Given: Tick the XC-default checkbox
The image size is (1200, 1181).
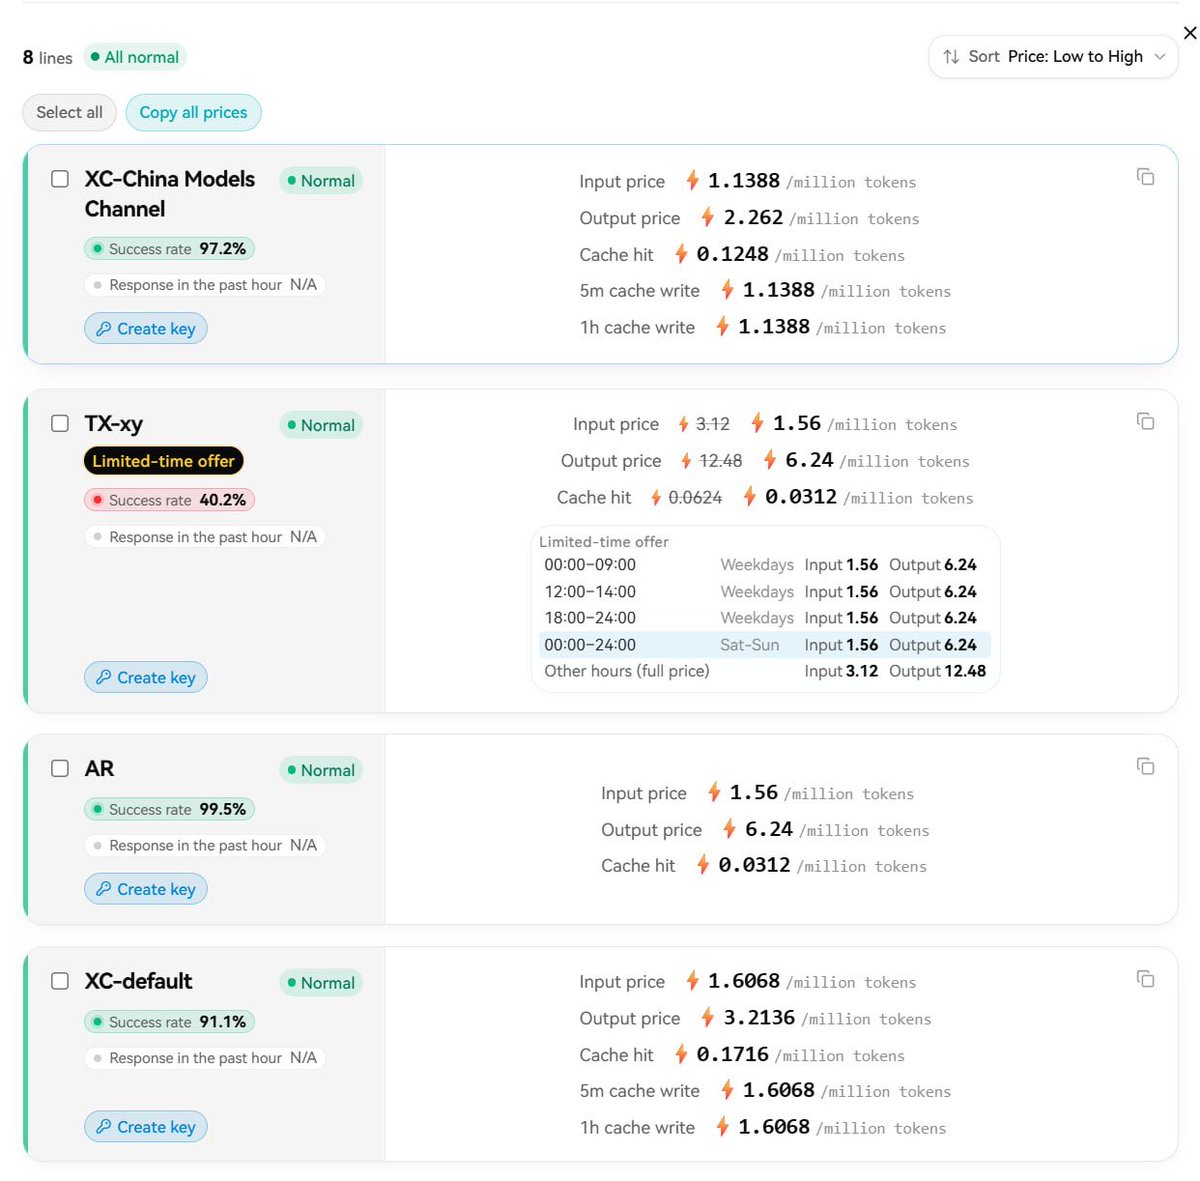Looking at the screenshot, I should pyautogui.click(x=60, y=981).
